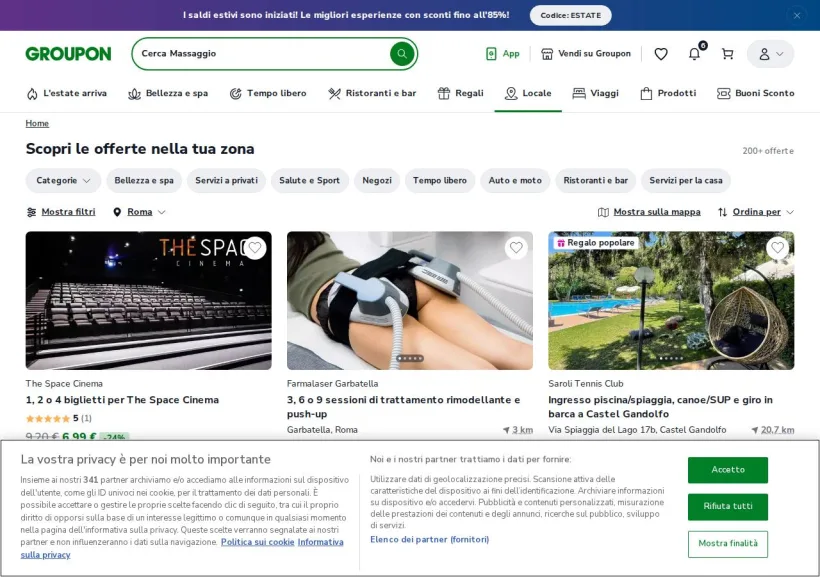Select the Locale navigation tab
This screenshot has width=820, height=577.
pyautogui.click(x=528, y=93)
